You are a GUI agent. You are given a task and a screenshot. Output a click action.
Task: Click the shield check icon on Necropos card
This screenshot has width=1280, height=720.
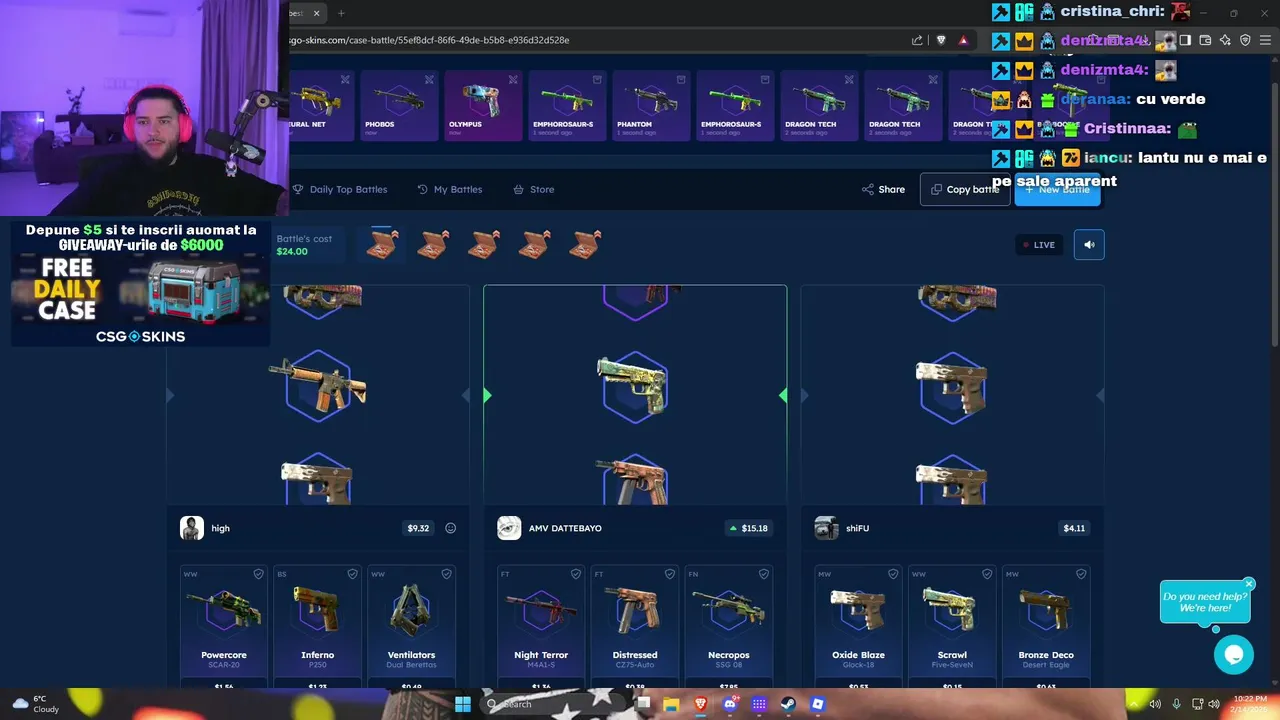(763, 574)
